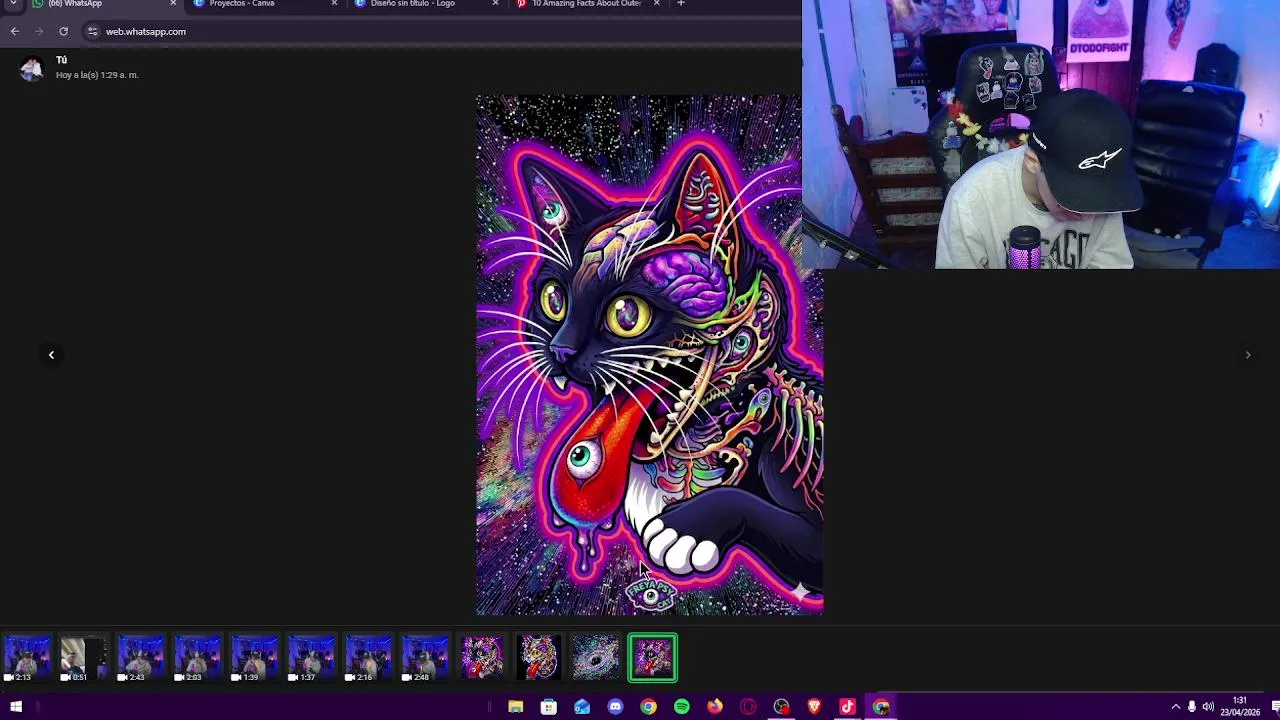The image size is (1280, 720).
Task: Close the Pinterest 10 Amazing Facts tab
Action: [x=656, y=4]
